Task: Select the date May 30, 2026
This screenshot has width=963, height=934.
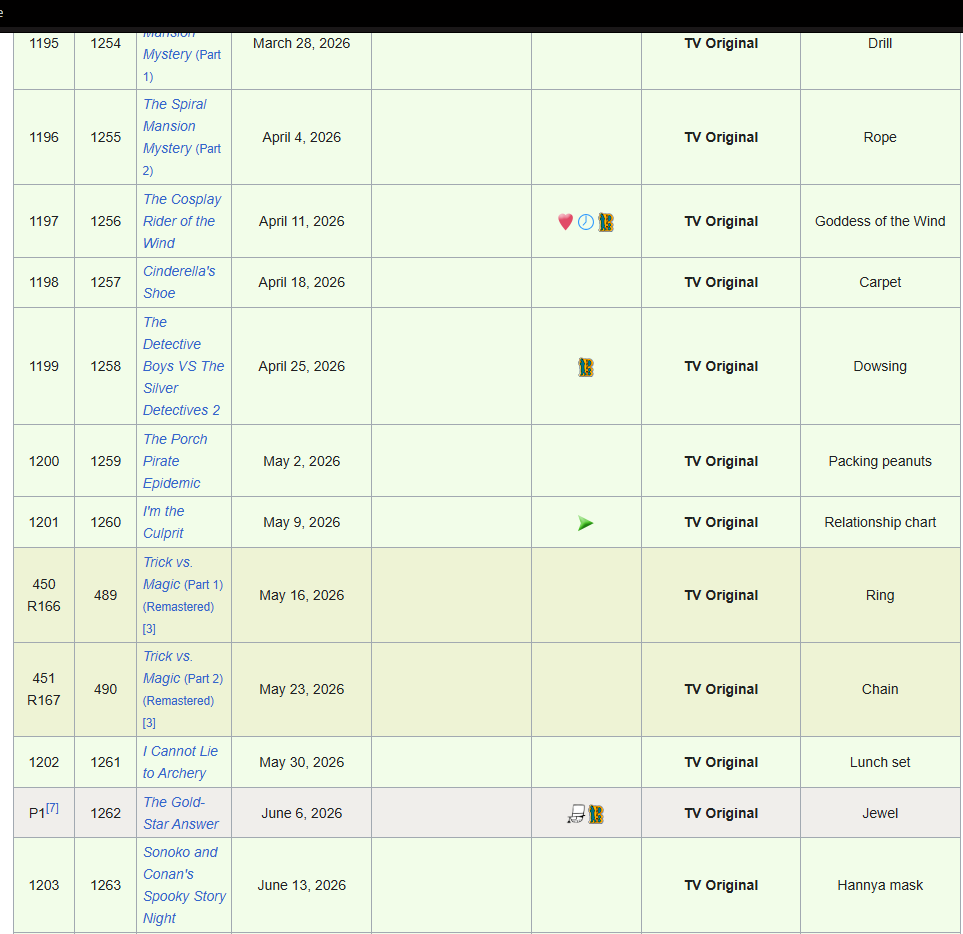Action: click(x=302, y=762)
